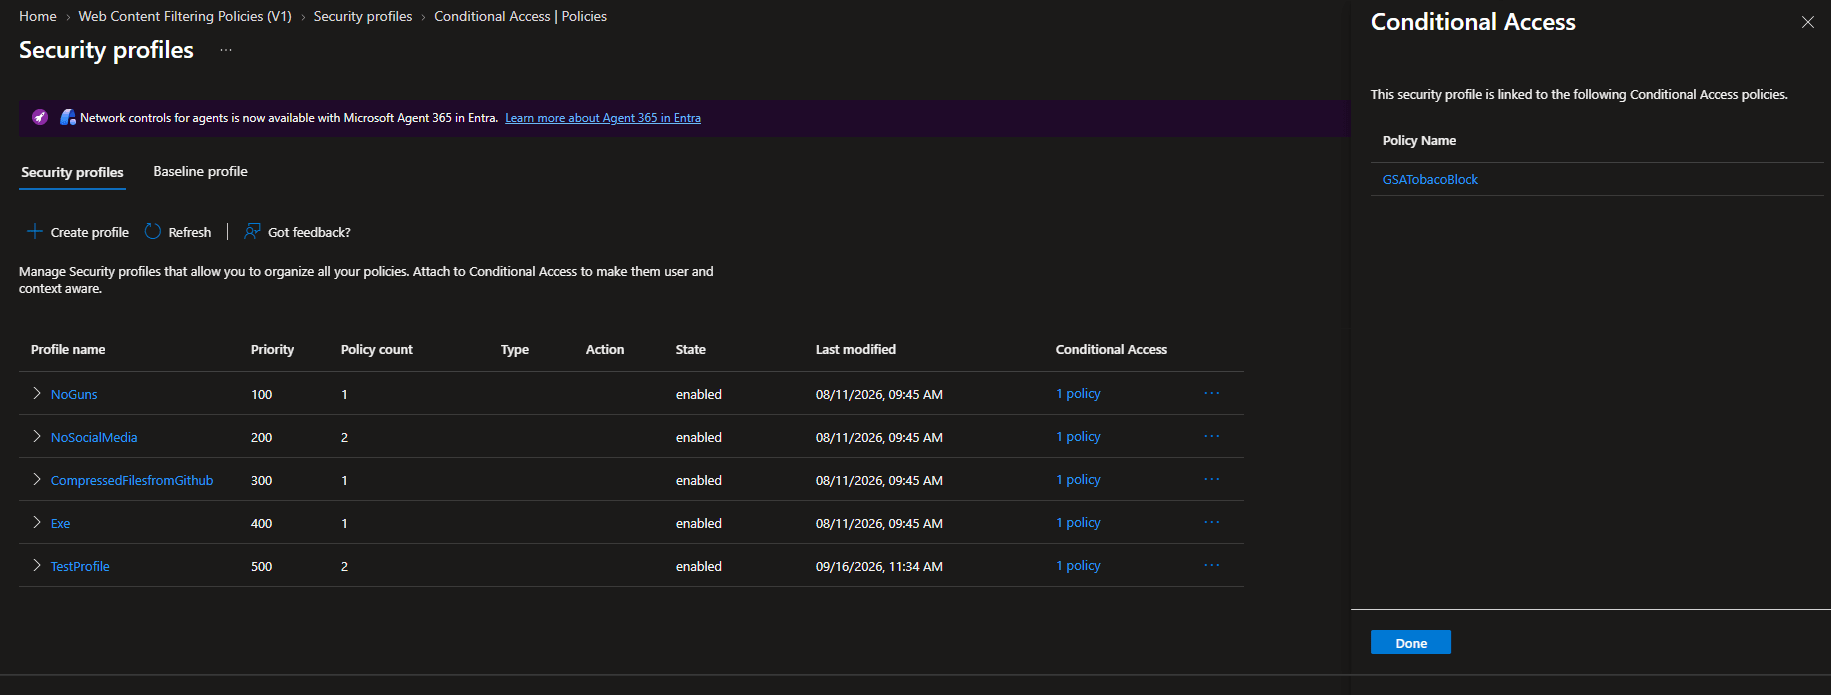This screenshot has width=1831, height=695.
Task: Click the Done button
Action: pos(1411,643)
